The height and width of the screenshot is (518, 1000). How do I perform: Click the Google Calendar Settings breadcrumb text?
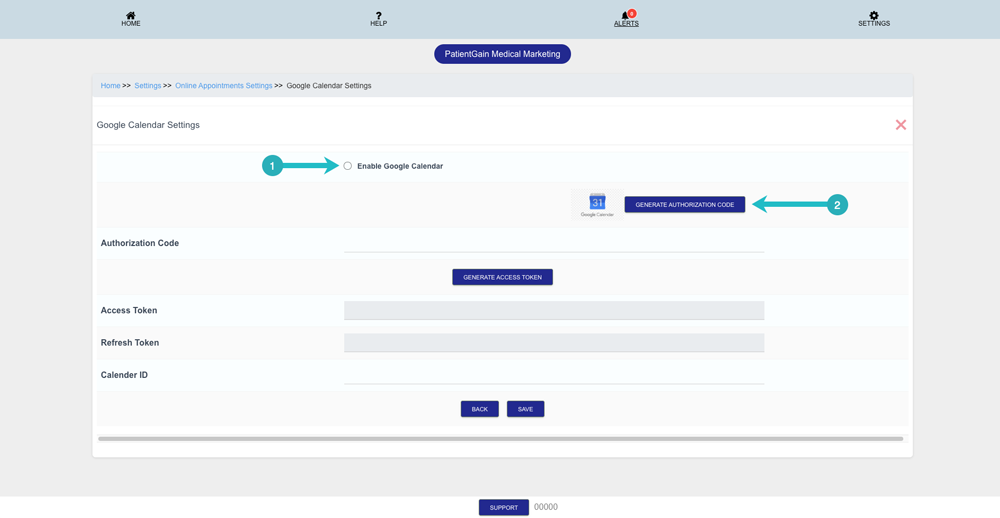coord(329,85)
